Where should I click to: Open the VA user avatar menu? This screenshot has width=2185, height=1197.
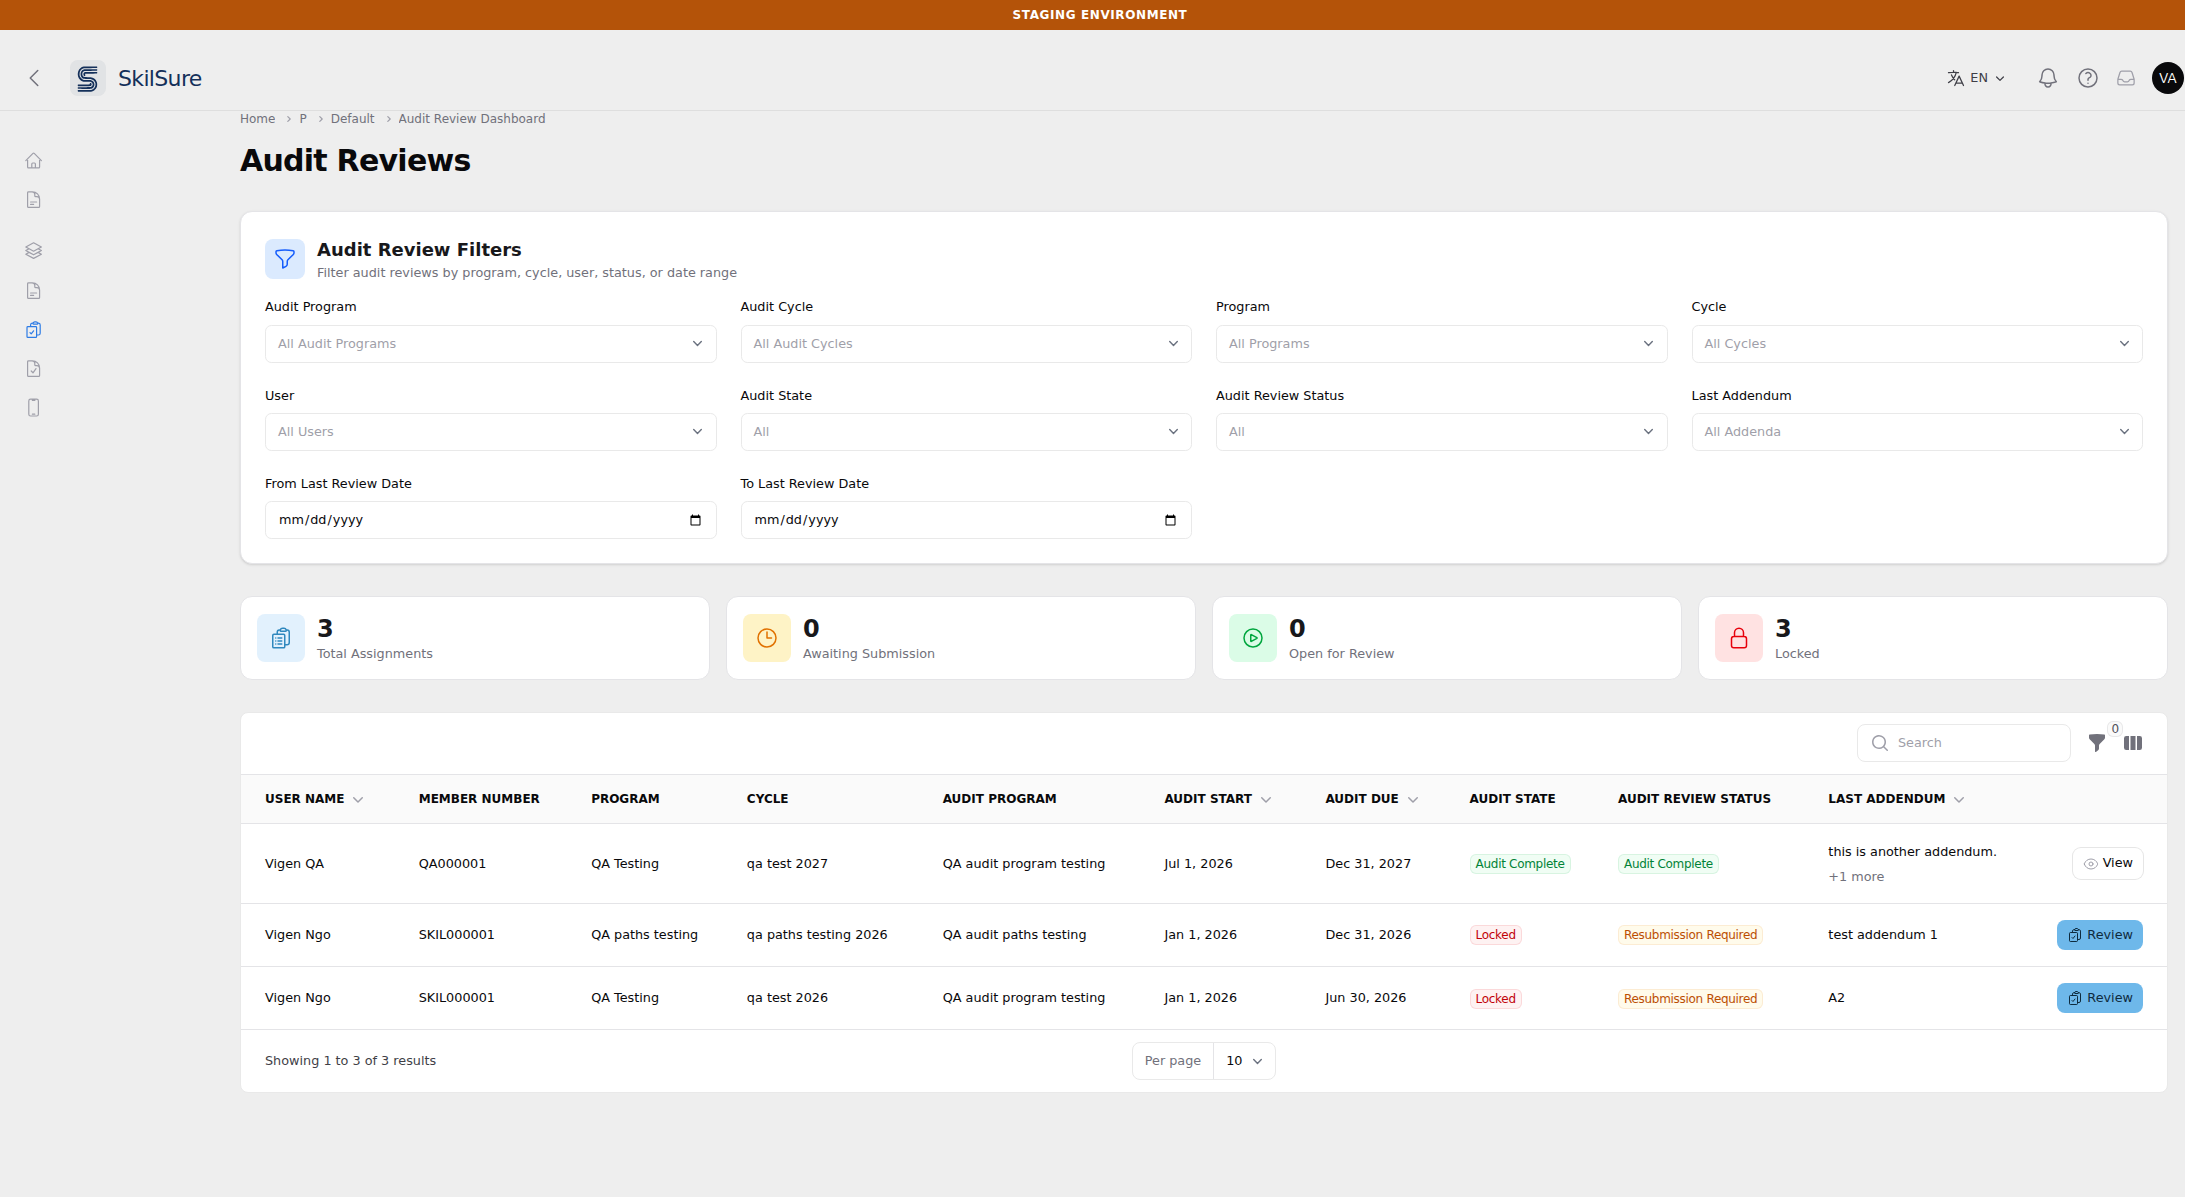(2167, 78)
